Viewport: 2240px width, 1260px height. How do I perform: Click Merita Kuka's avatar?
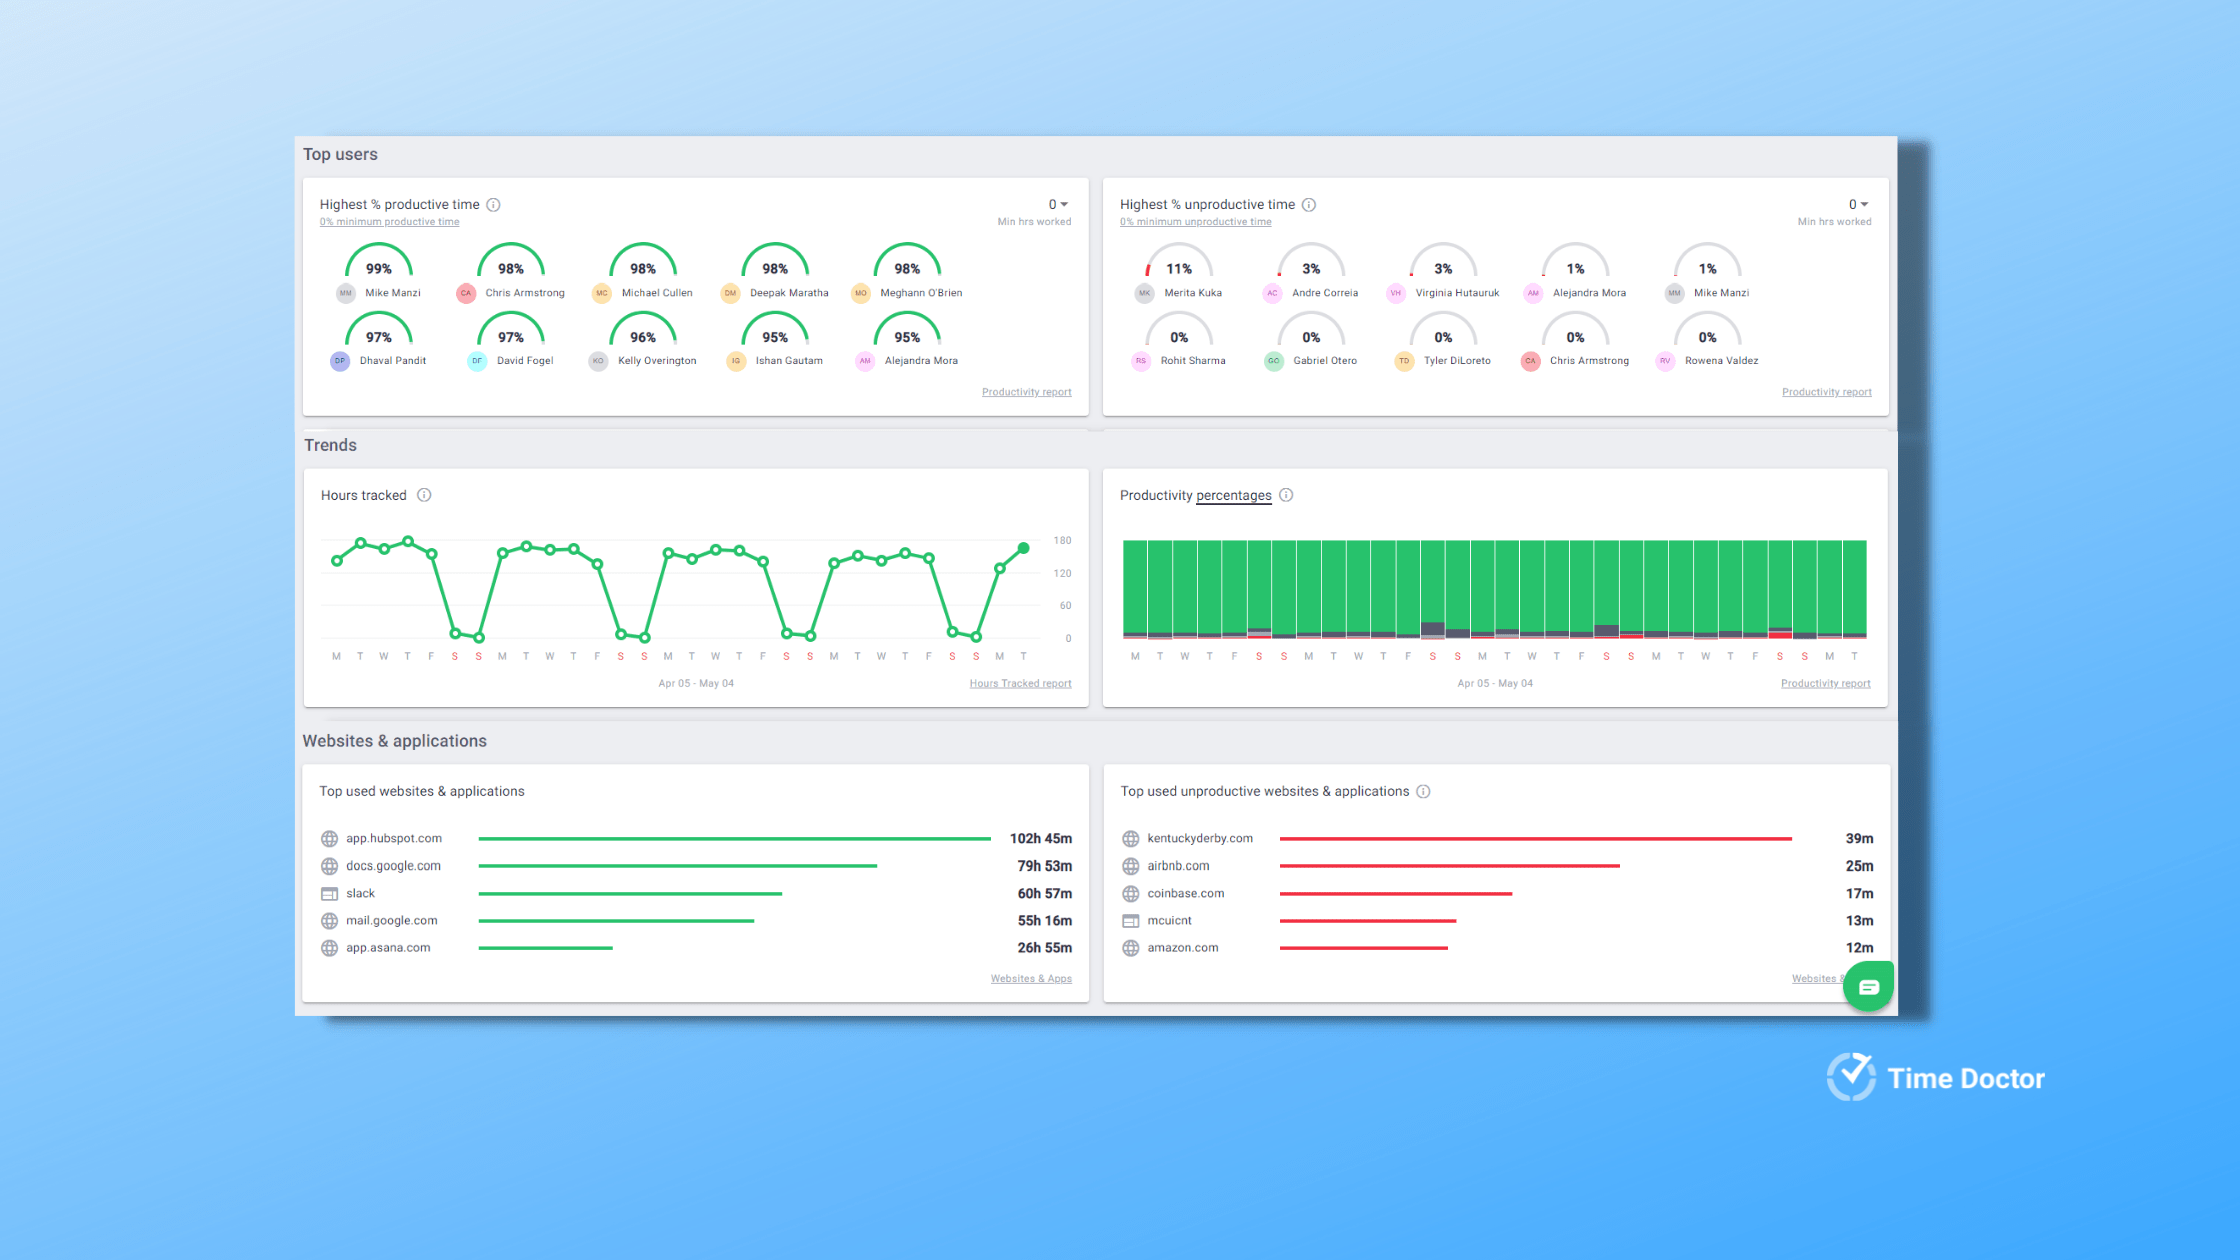(x=1145, y=292)
